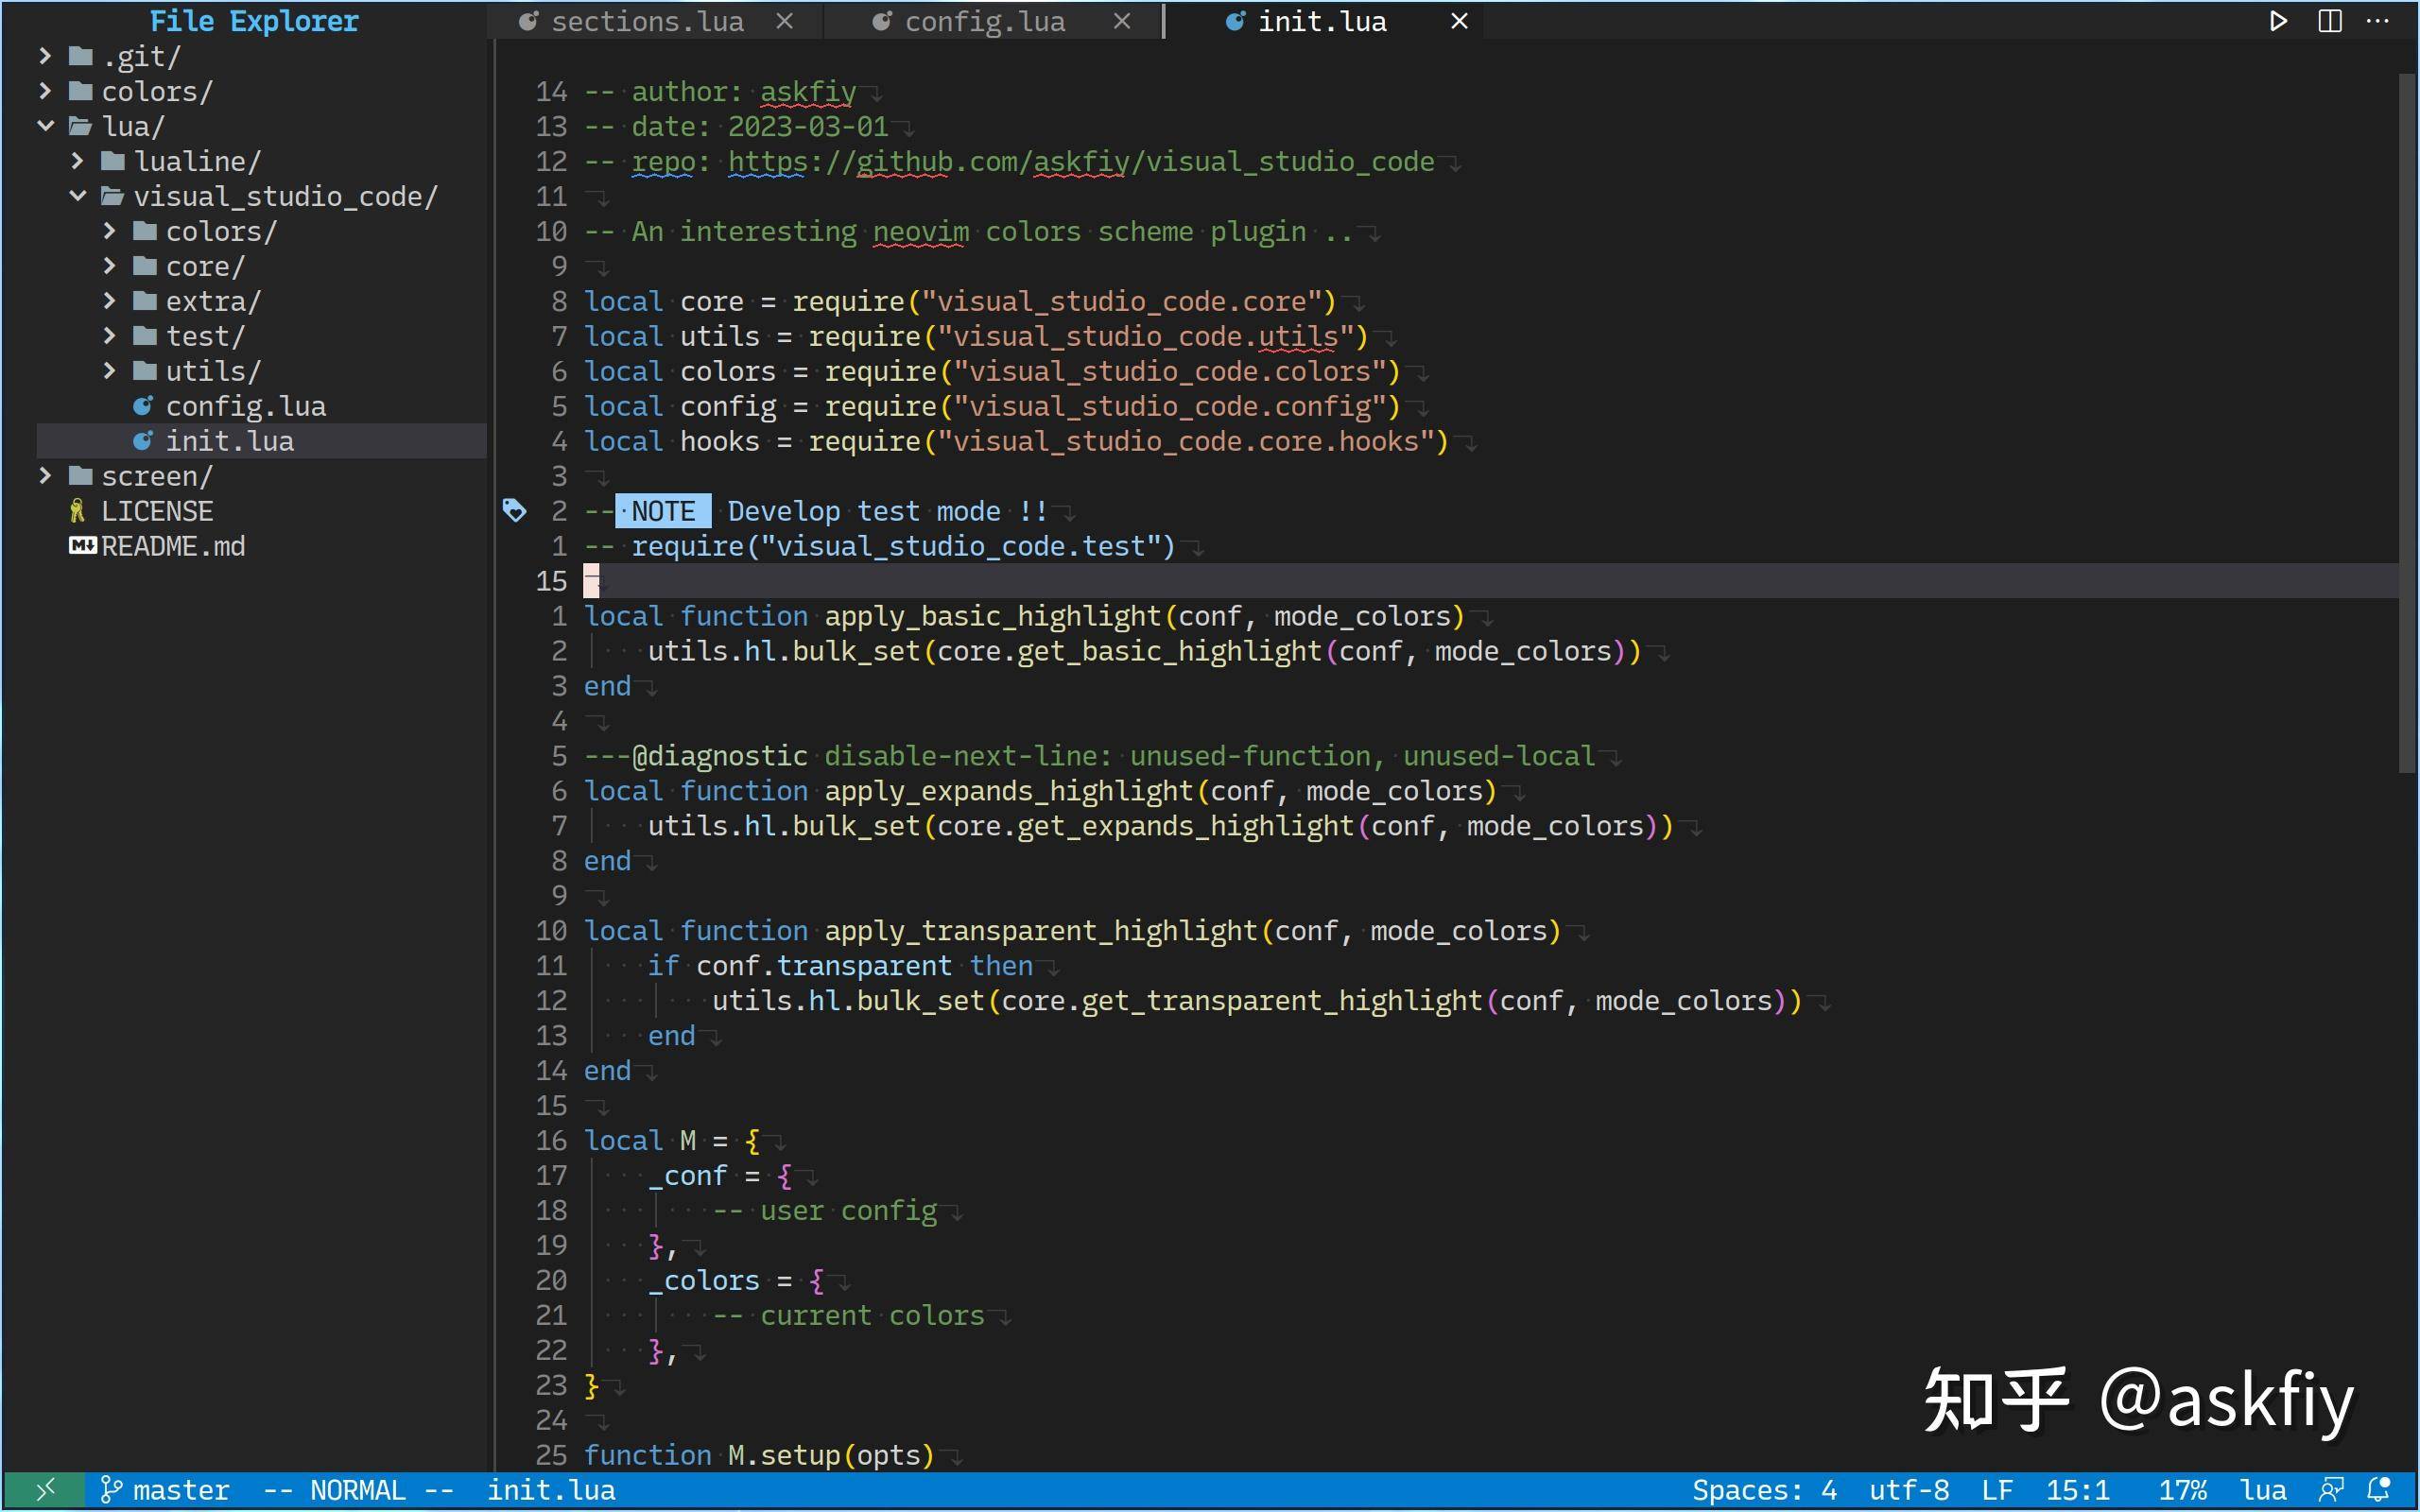This screenshot has width=2420, height=1512.
Task: Expand the core folder chevron
Action: click(x=110, y=266)
